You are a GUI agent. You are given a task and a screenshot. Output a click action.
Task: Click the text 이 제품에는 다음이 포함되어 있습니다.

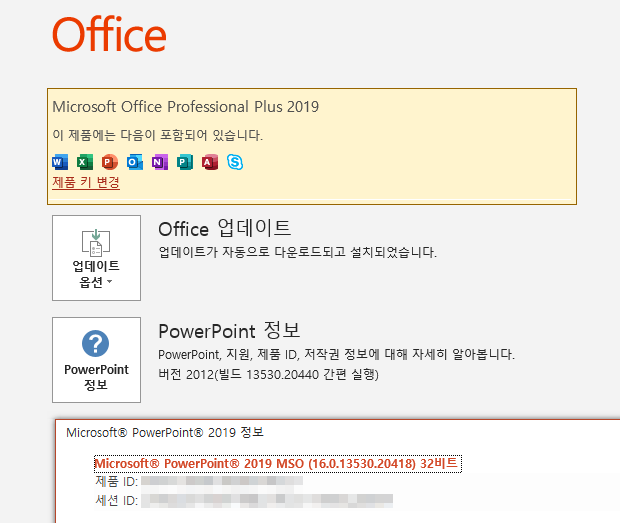157,135
